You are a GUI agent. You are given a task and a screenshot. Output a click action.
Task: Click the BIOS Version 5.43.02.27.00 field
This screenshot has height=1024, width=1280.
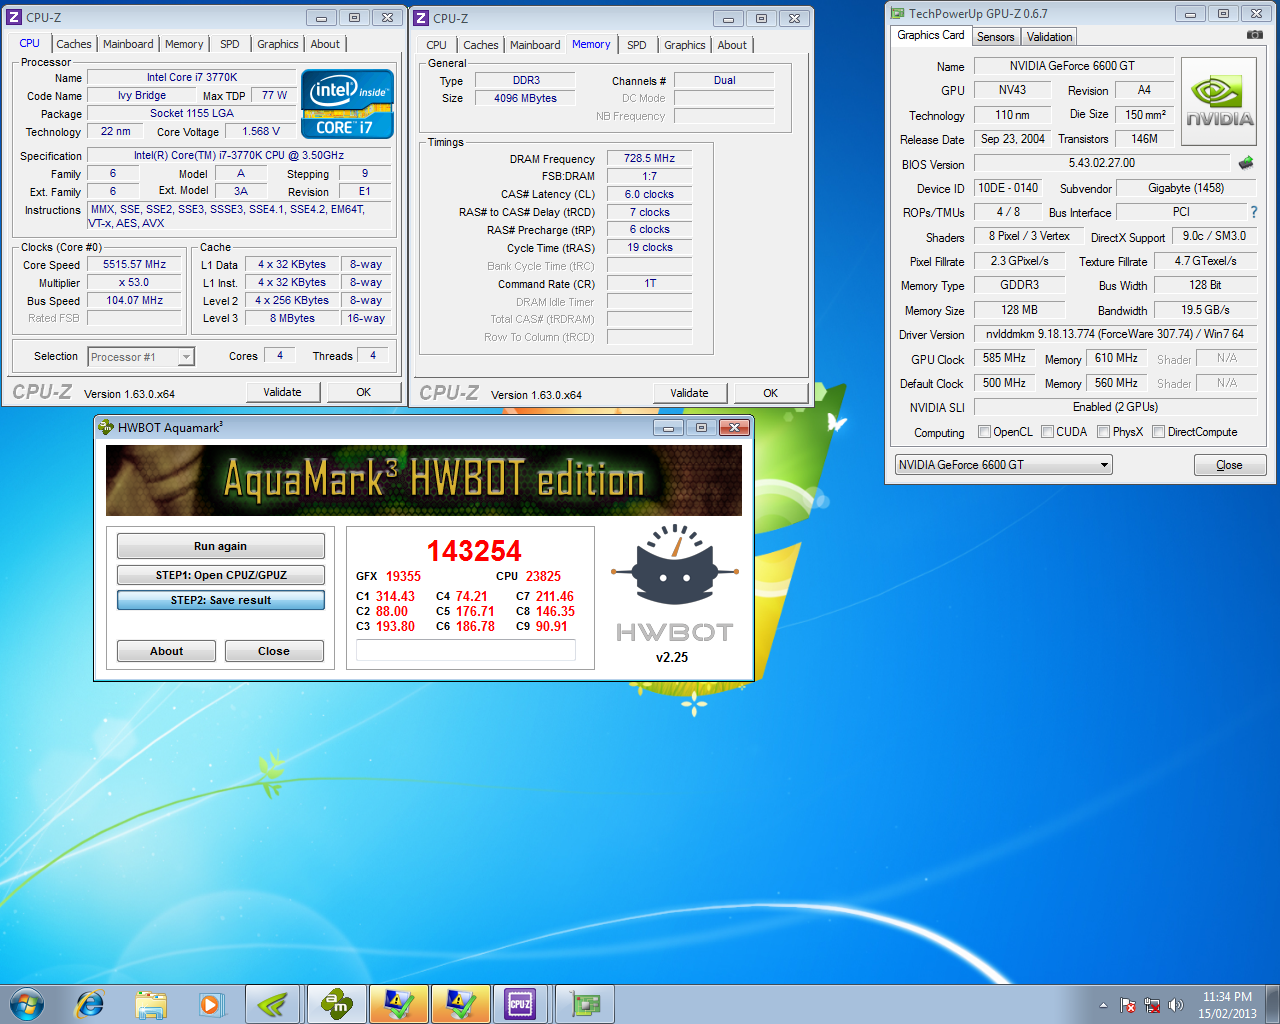(1102, 163)
